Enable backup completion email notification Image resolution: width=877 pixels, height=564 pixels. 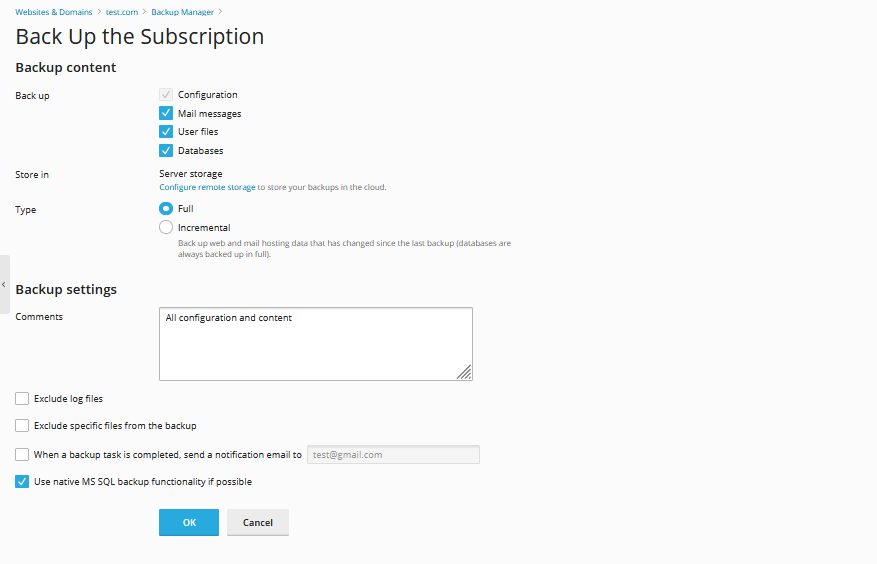22,454
